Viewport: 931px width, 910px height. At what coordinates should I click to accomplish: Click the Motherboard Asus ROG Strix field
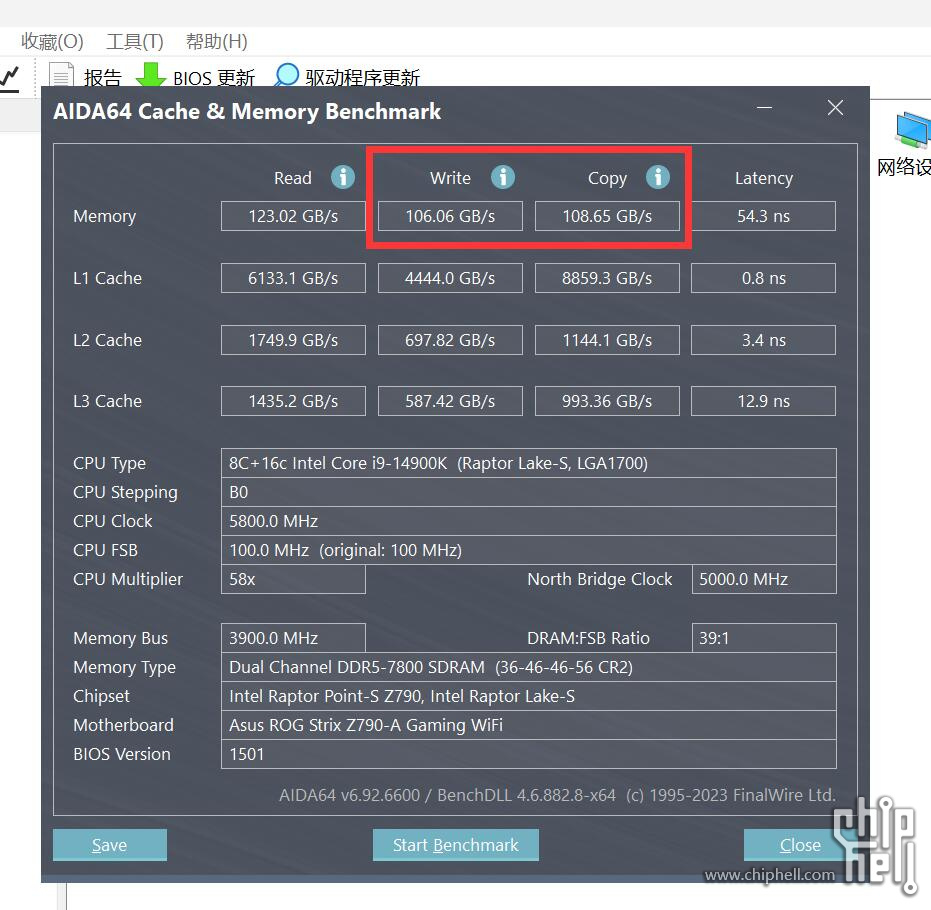[x=529, y=725]
